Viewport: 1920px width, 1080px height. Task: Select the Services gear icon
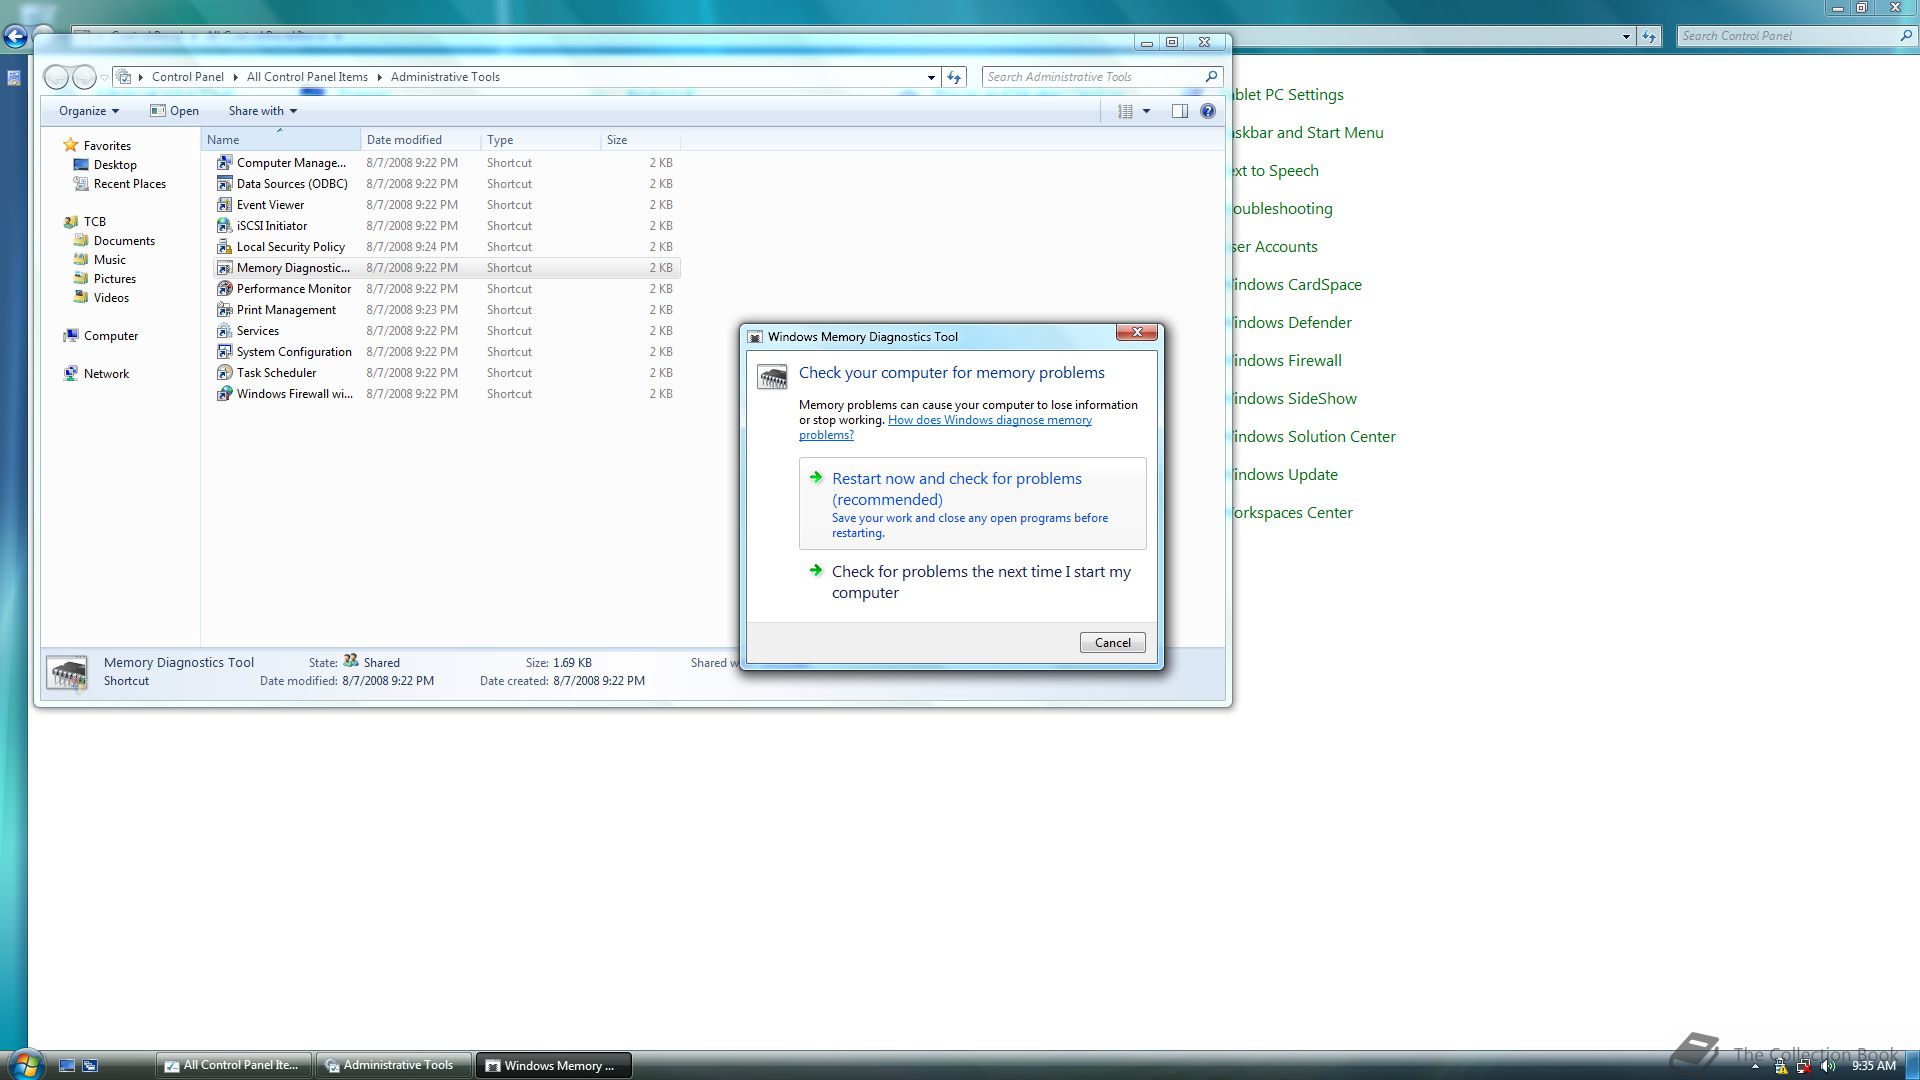225,330
